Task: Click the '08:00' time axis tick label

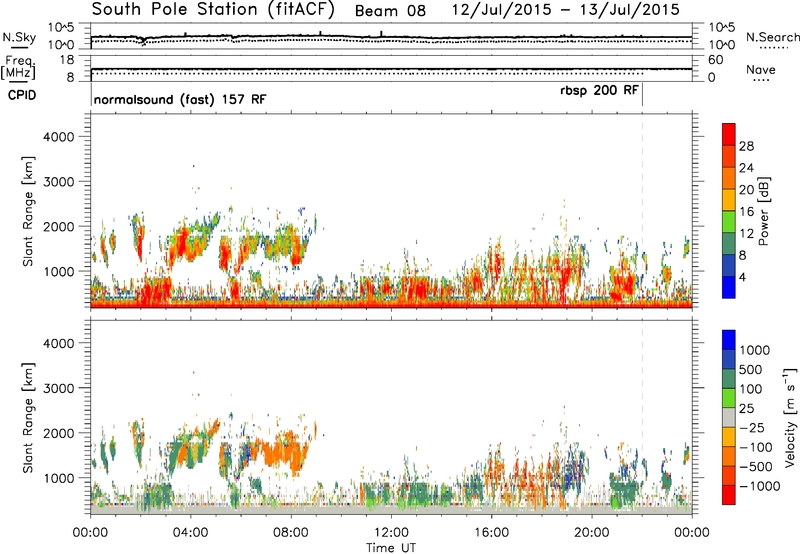Action: (x=291, y=533)
